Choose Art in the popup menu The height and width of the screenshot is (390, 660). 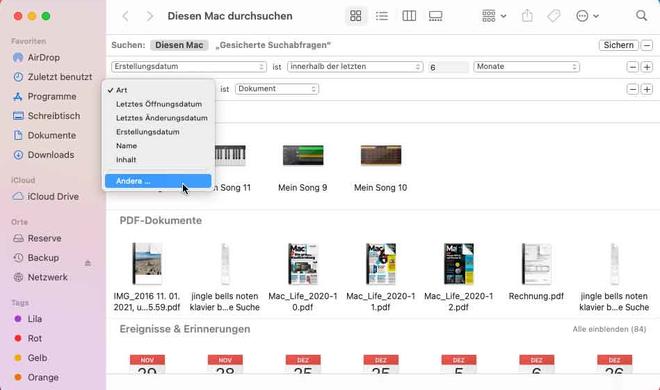point(158,90)
